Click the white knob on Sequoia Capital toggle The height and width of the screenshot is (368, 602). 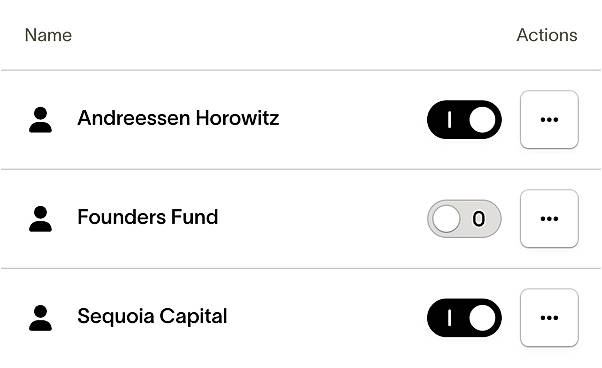click(482, 318)
